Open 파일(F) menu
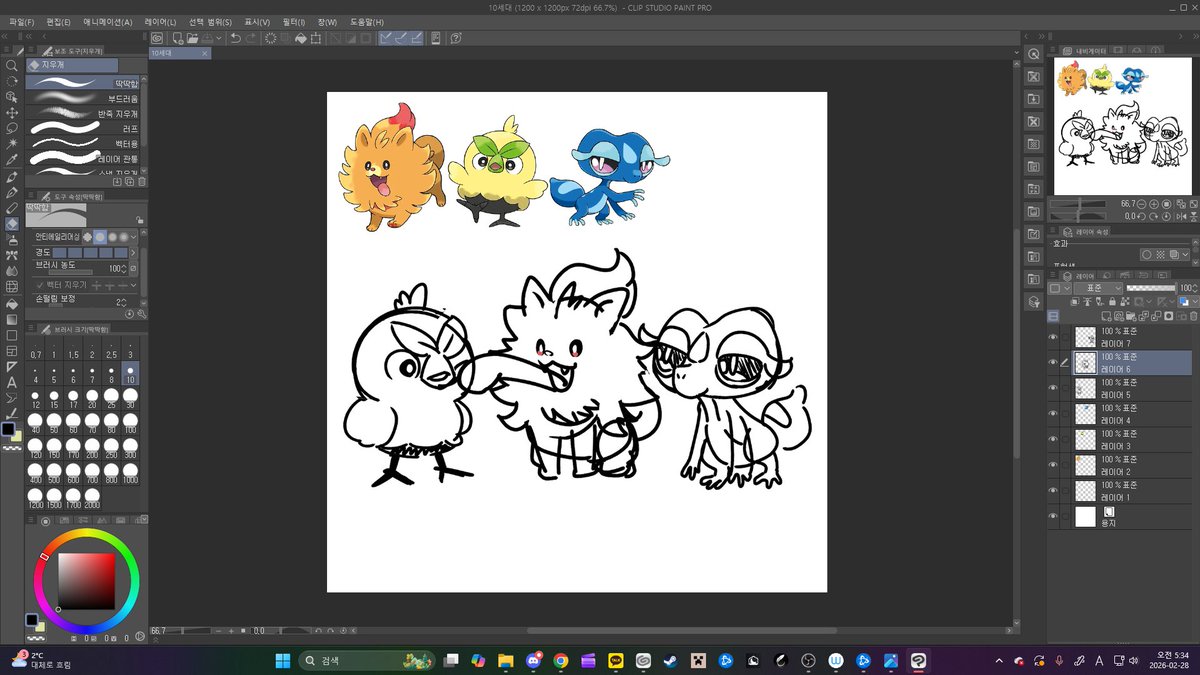This screenshot has width=1200, height=675. coord(21,21)
